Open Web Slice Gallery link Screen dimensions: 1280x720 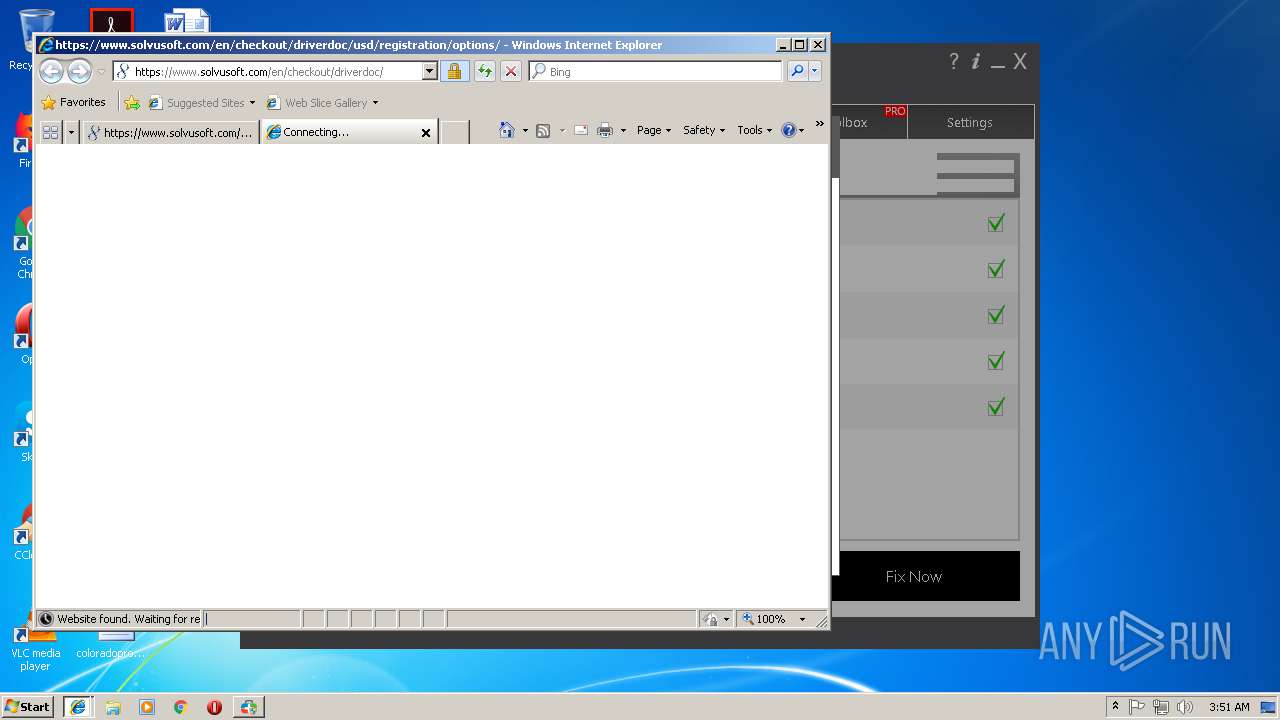click(x=317, y=102)
